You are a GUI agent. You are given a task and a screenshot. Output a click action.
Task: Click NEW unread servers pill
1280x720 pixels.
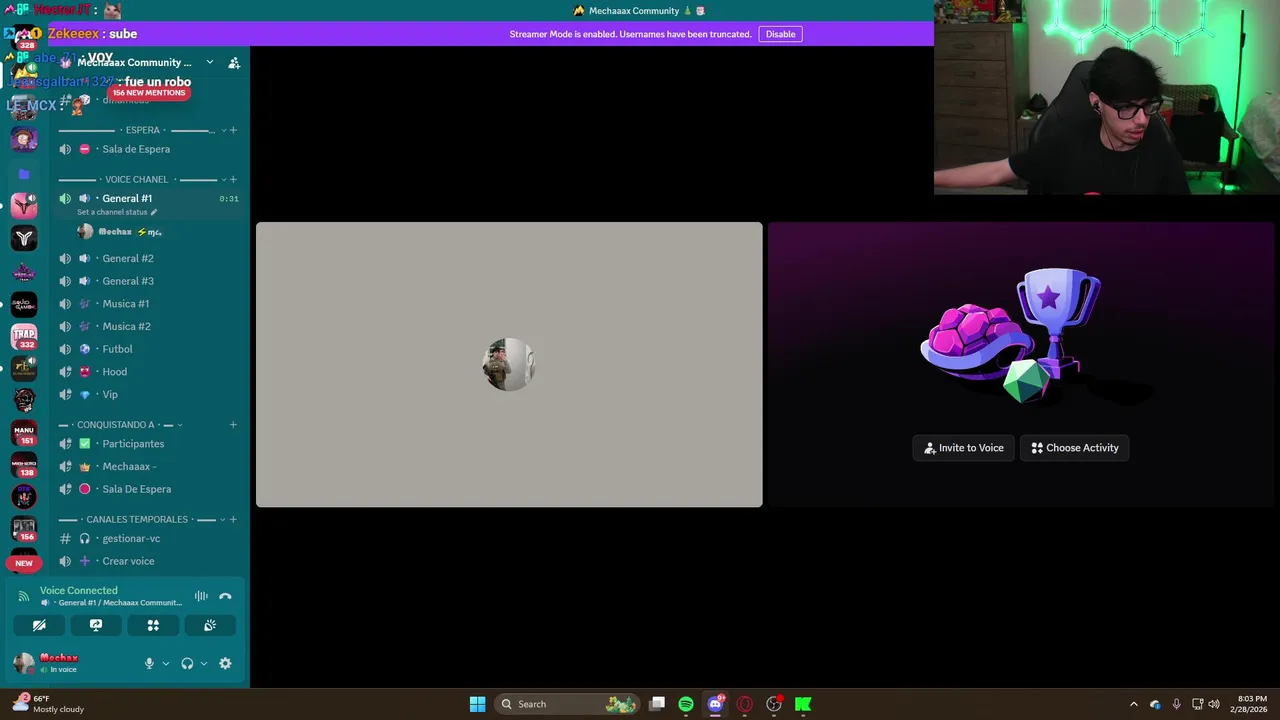pyautogui.click(x=24, y=563)
